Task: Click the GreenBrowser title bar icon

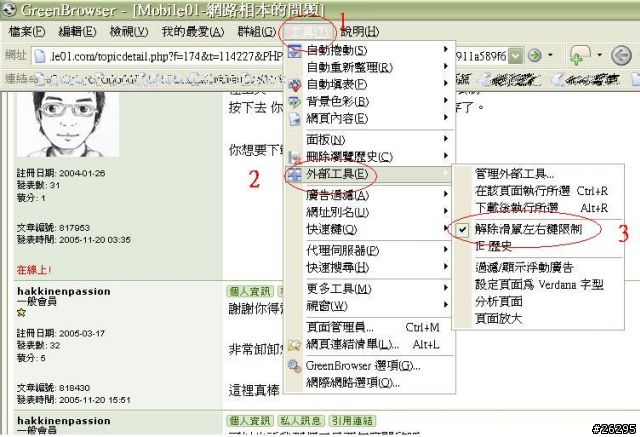Action: 8,9
